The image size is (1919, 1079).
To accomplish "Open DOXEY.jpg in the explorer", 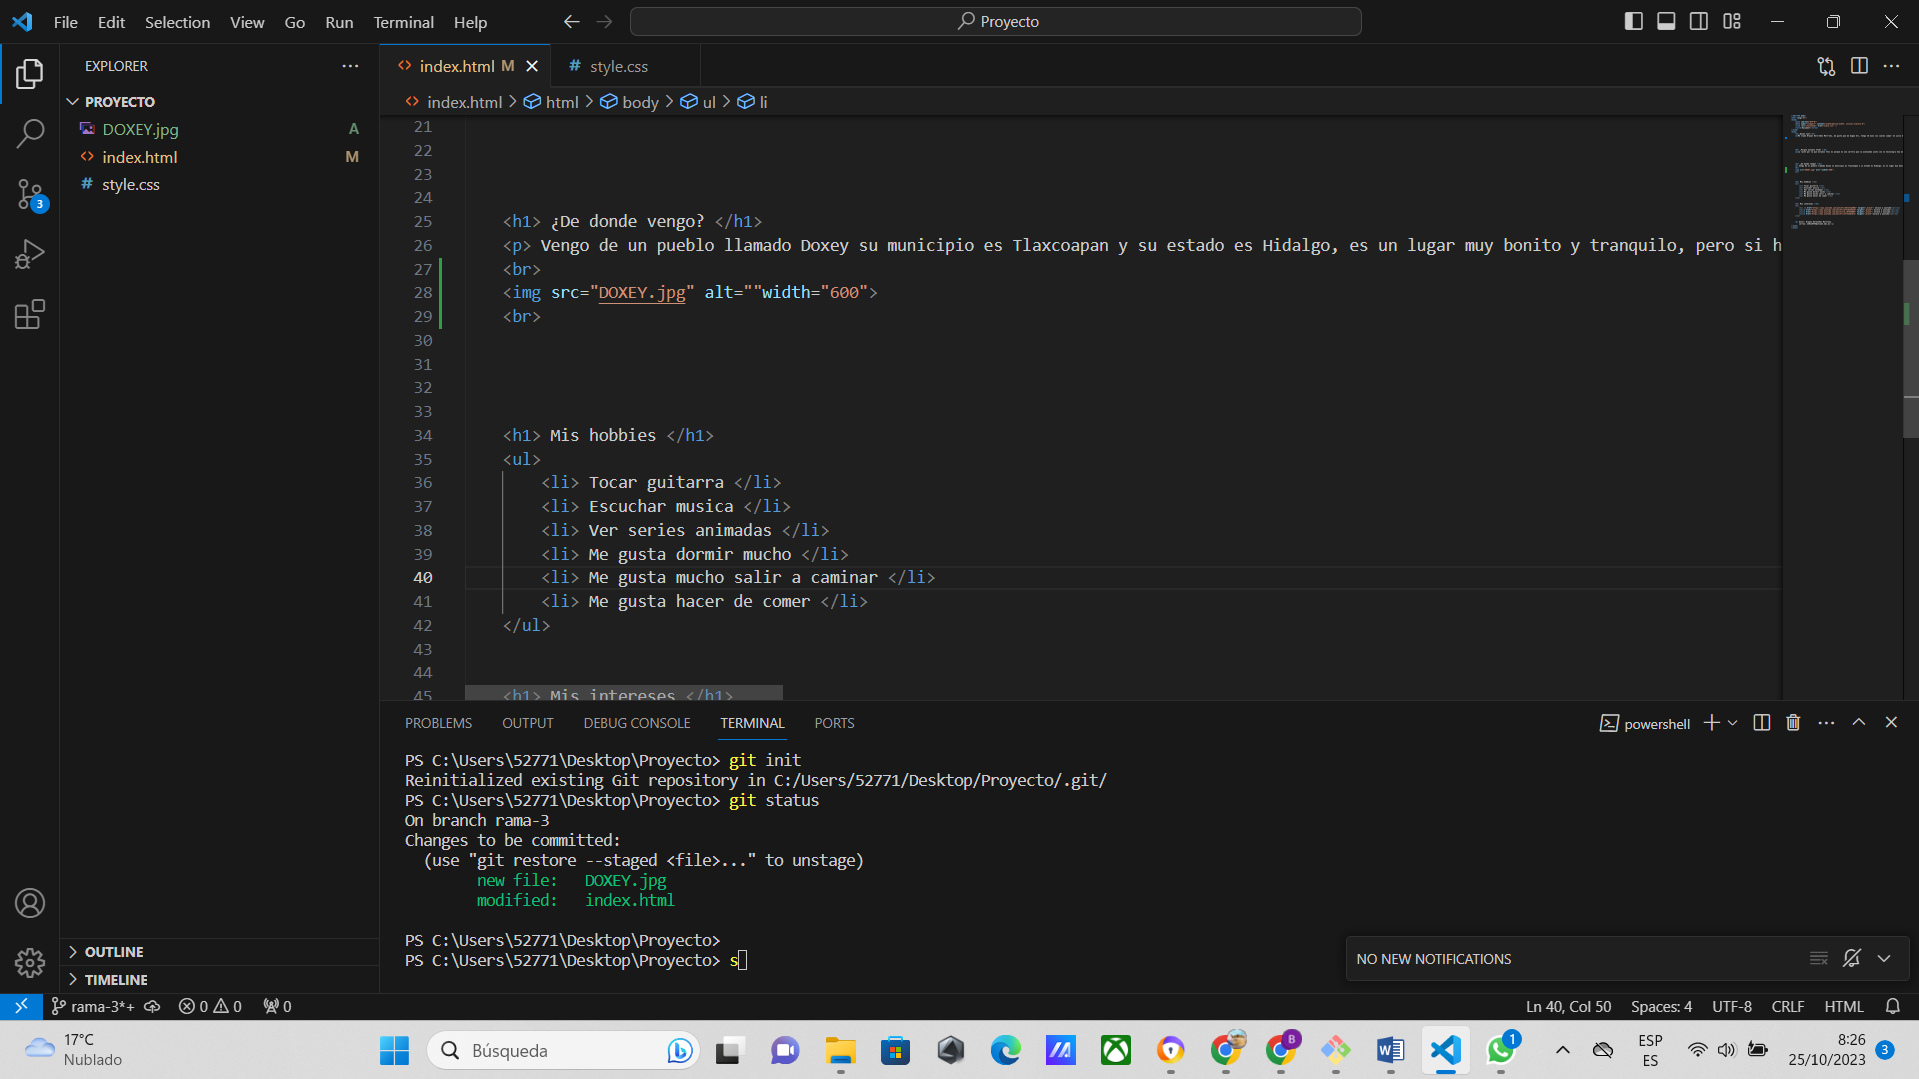I will [140, 129].
